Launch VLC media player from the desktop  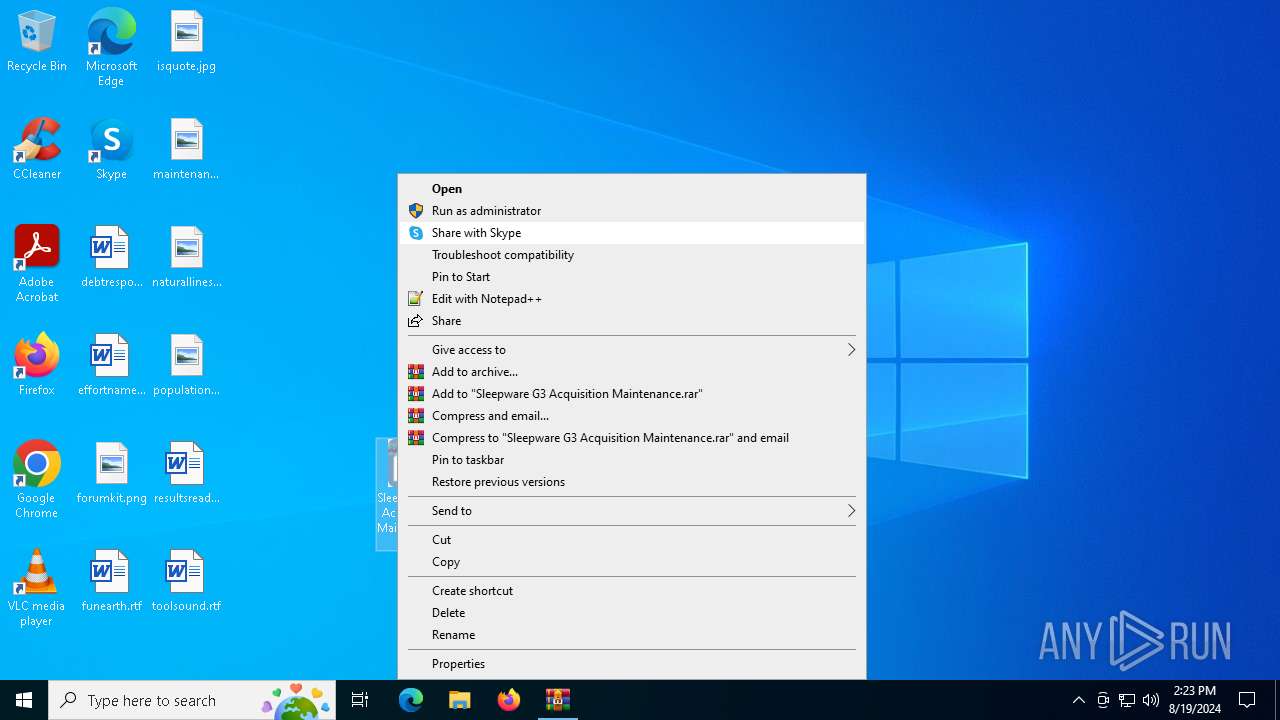pos(37,589)
